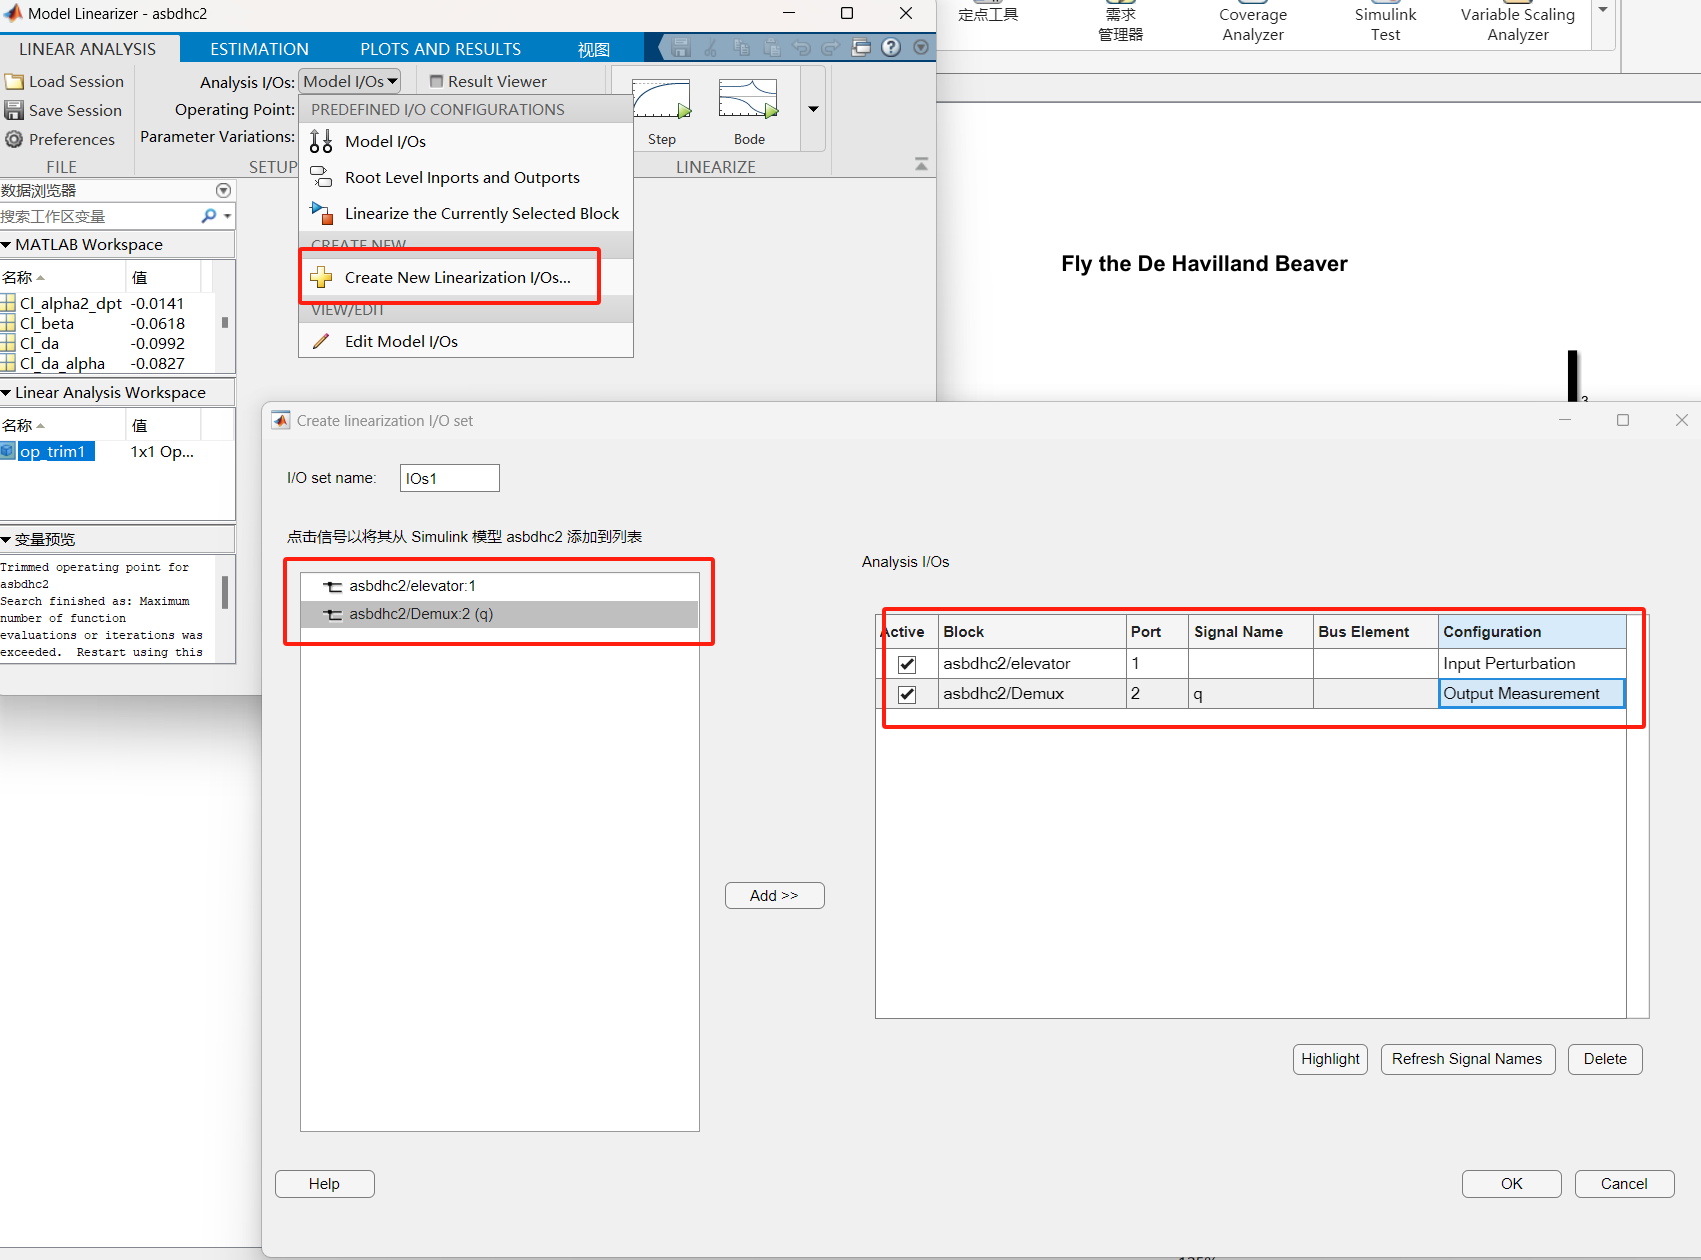Click the I/O set name input field
This screenshot has height=1260, width=1701.
pos(449,478)
